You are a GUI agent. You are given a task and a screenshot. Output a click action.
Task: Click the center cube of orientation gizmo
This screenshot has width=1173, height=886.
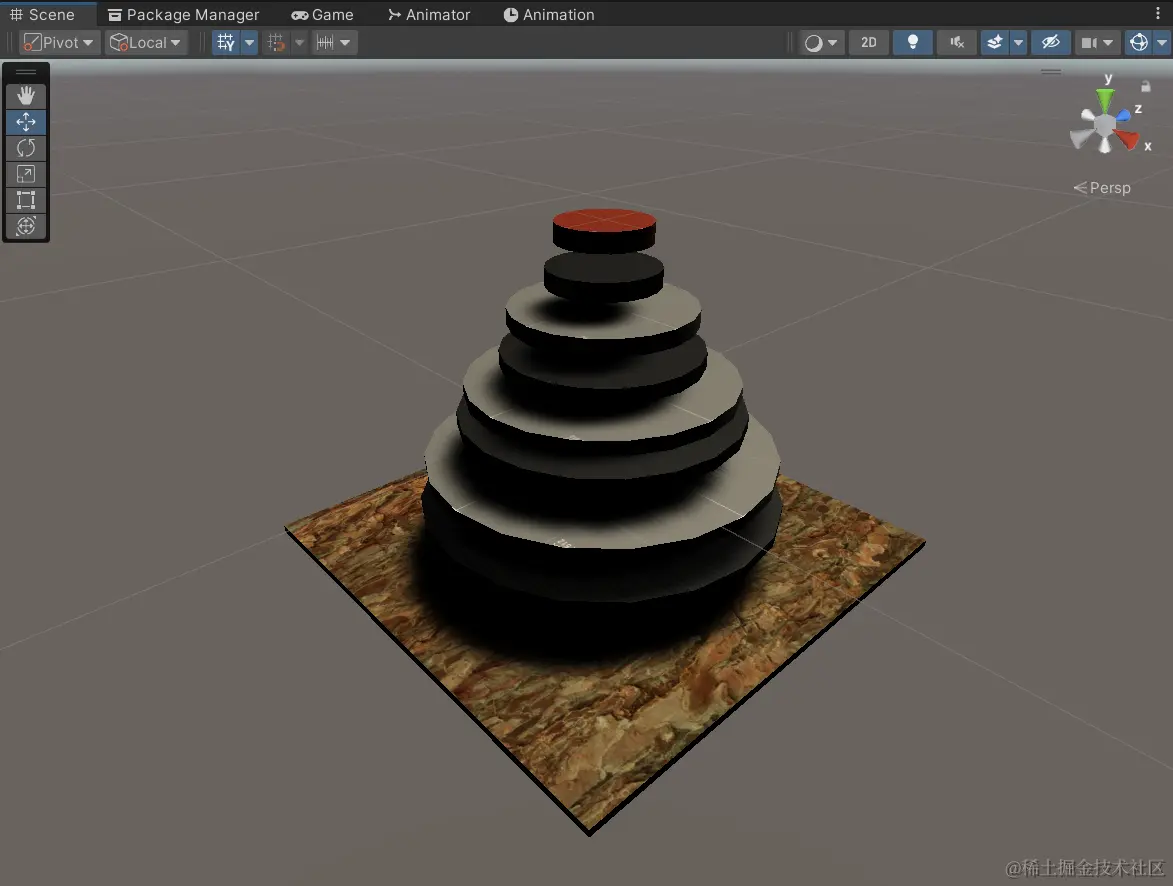[1104, 124]
